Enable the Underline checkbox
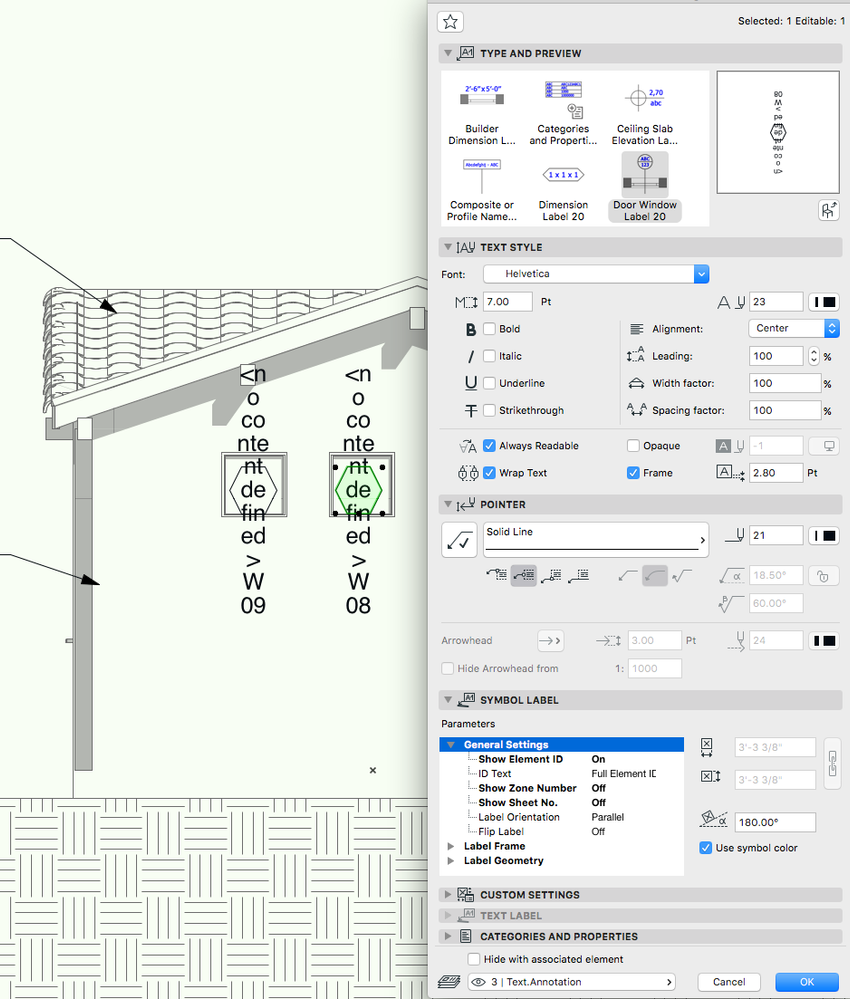Screen dimensions: 850x999 [x=489, y=383]
